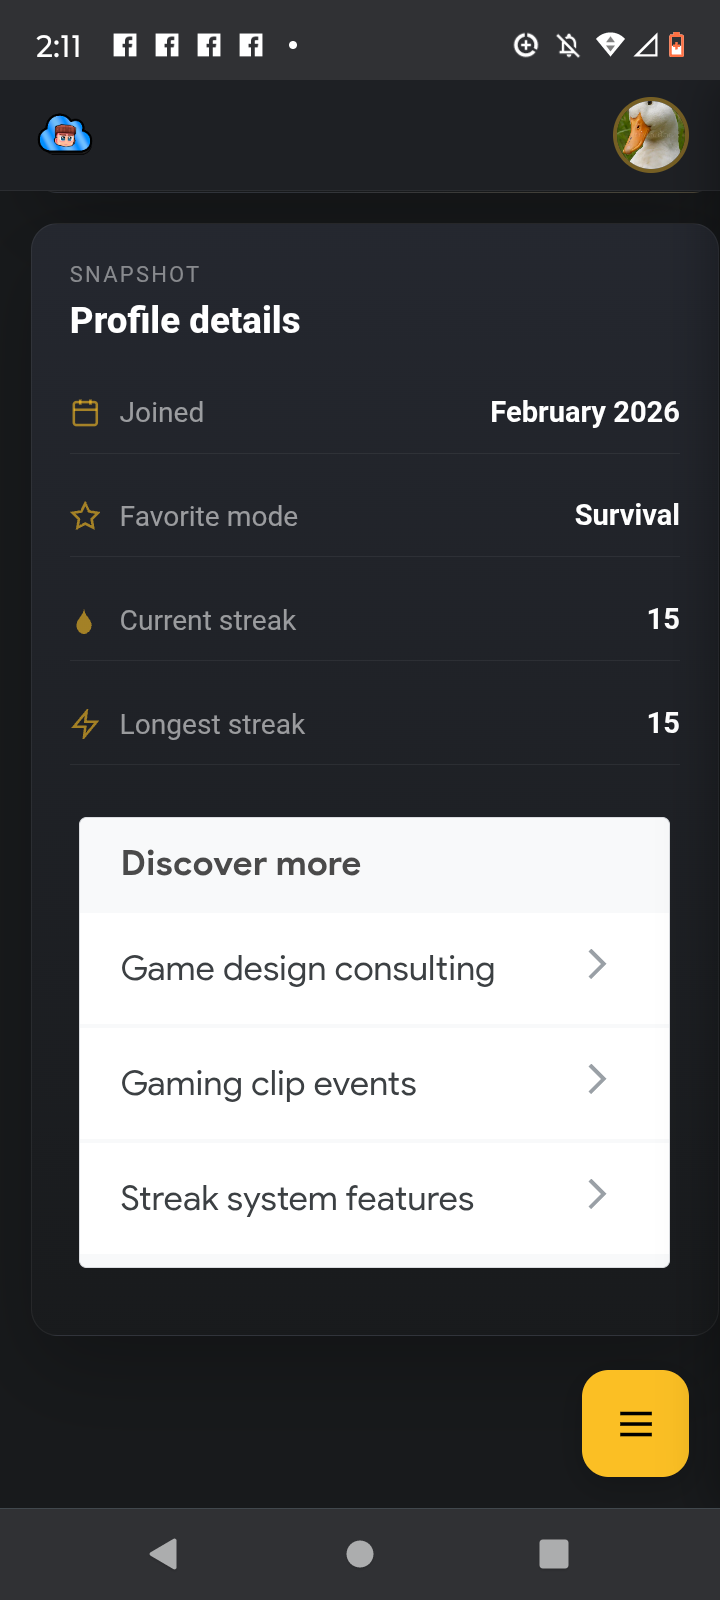Viewport: 720px width, 1600px height.
Task: Open the Gaming clip events link
Action: (x=268, y=1084)
